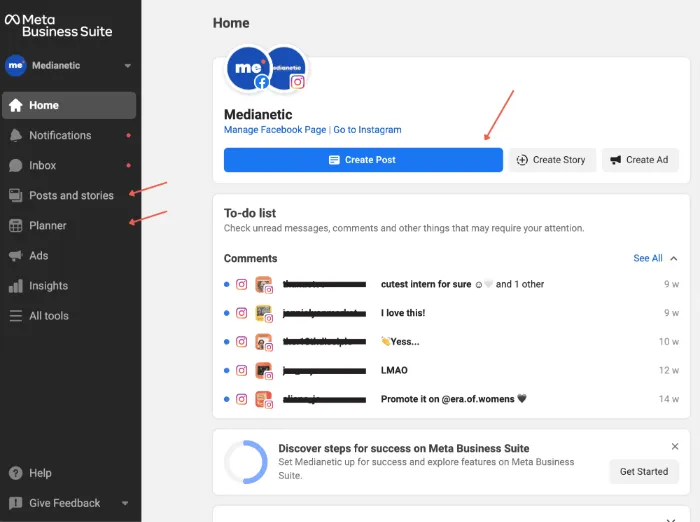The image size is (700, 522).
Task: Open All tools menu entry
Action: (x=69, y=316)
